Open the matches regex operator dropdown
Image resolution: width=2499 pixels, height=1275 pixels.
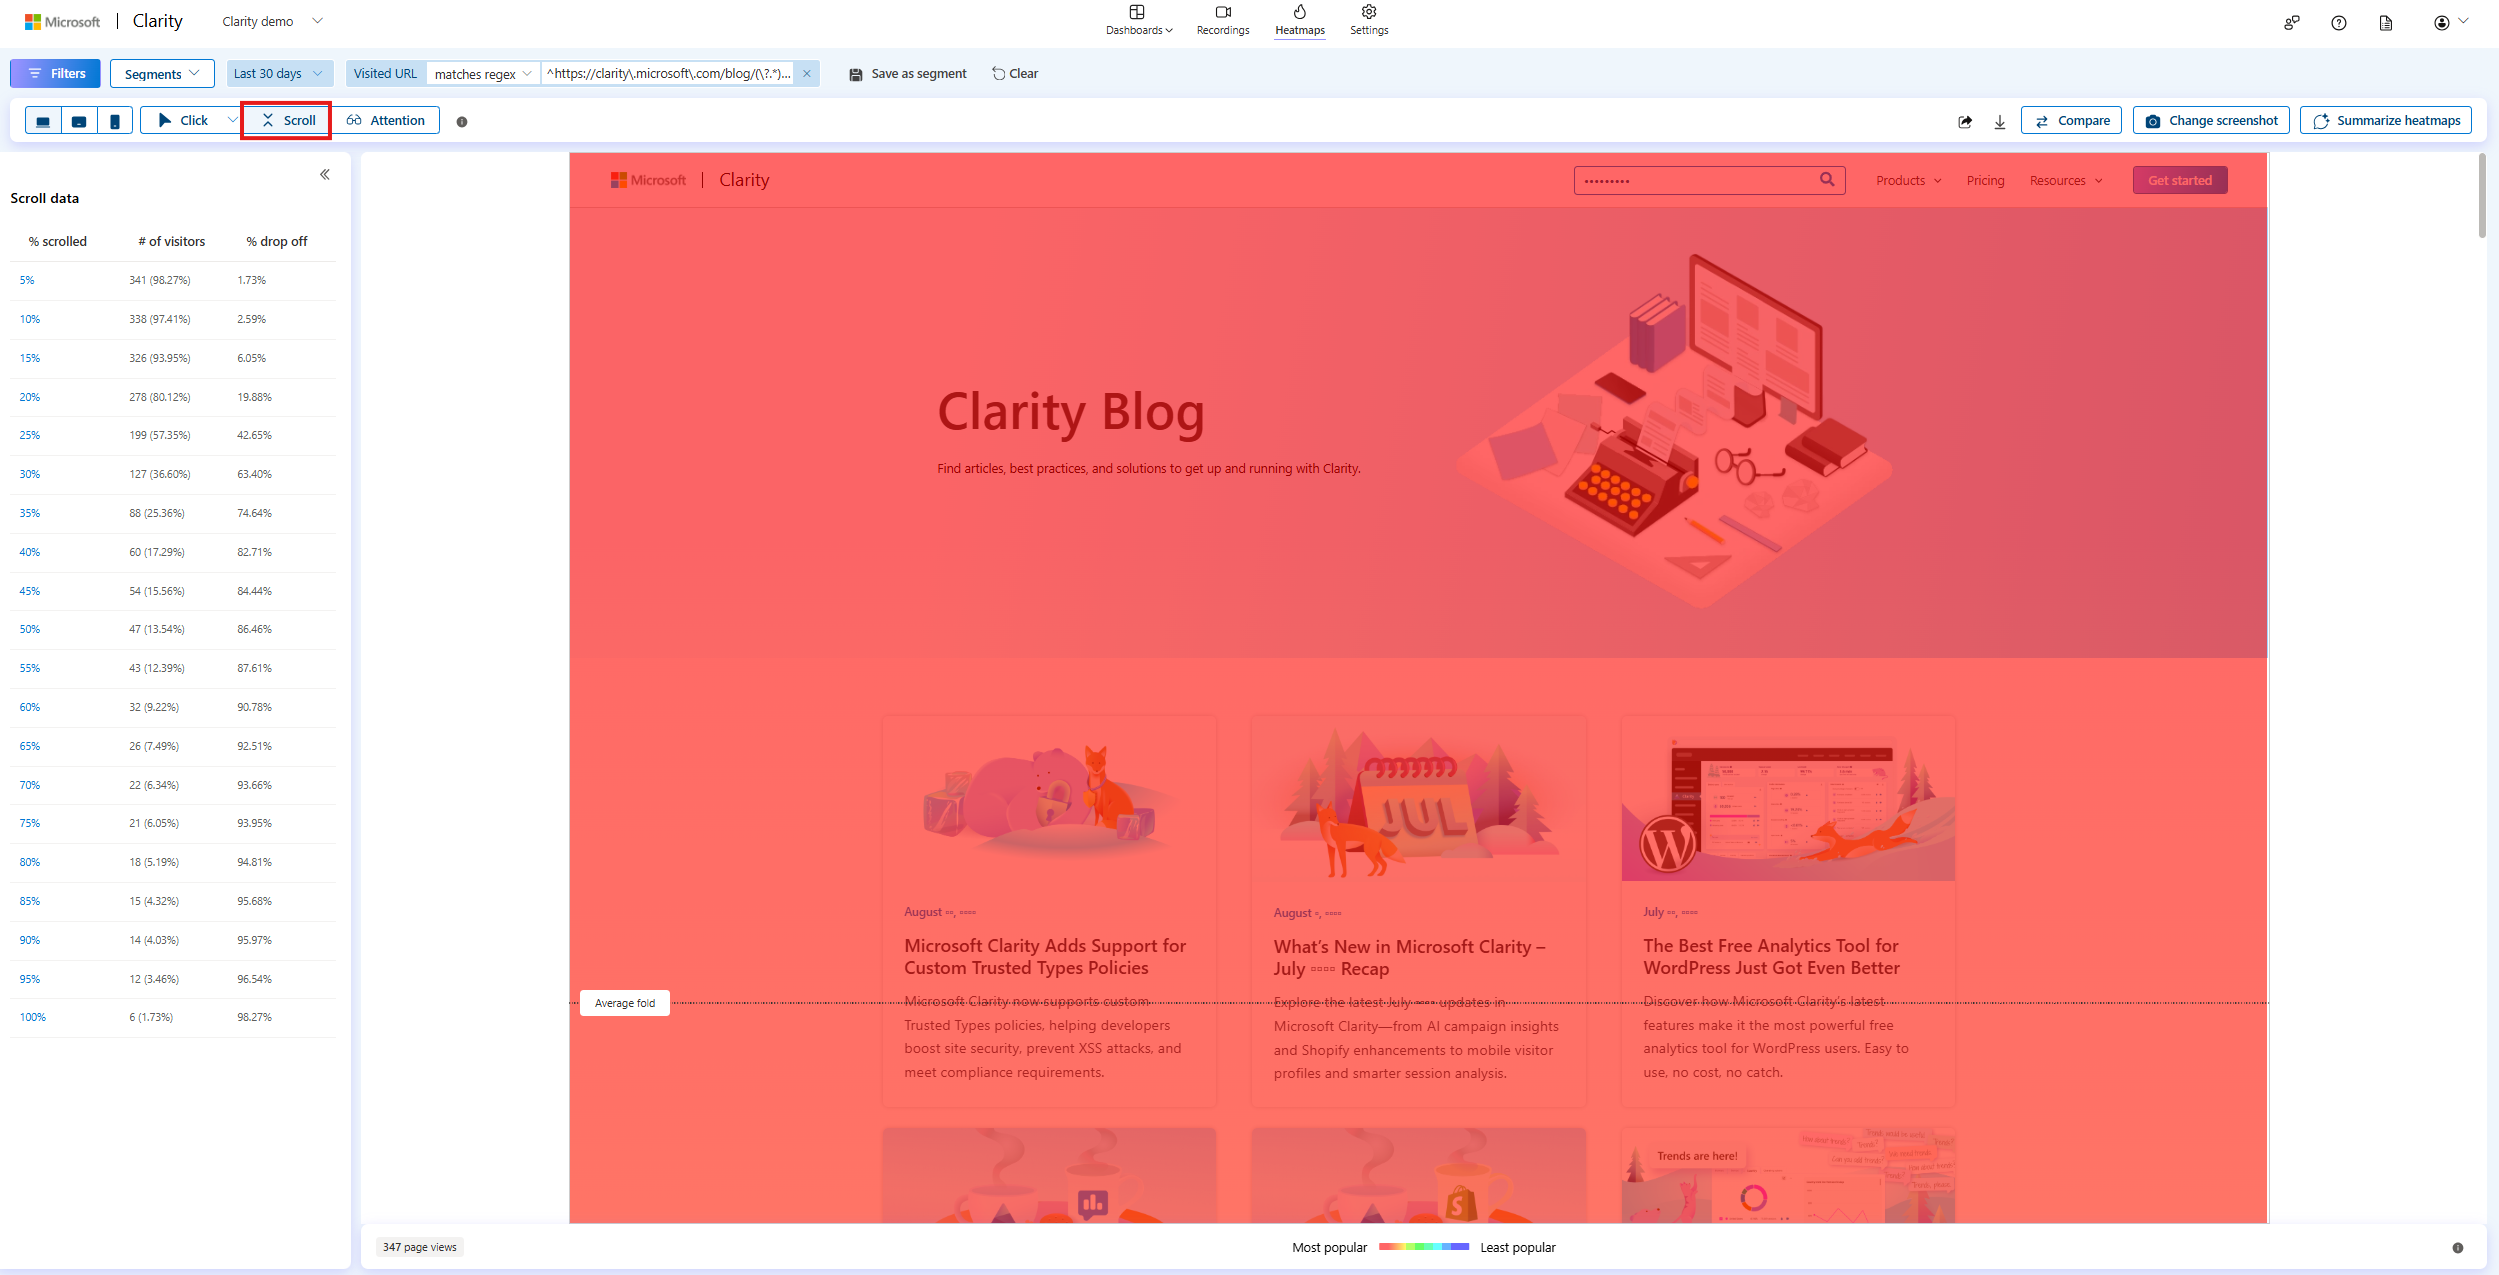[x=483, y=74]
